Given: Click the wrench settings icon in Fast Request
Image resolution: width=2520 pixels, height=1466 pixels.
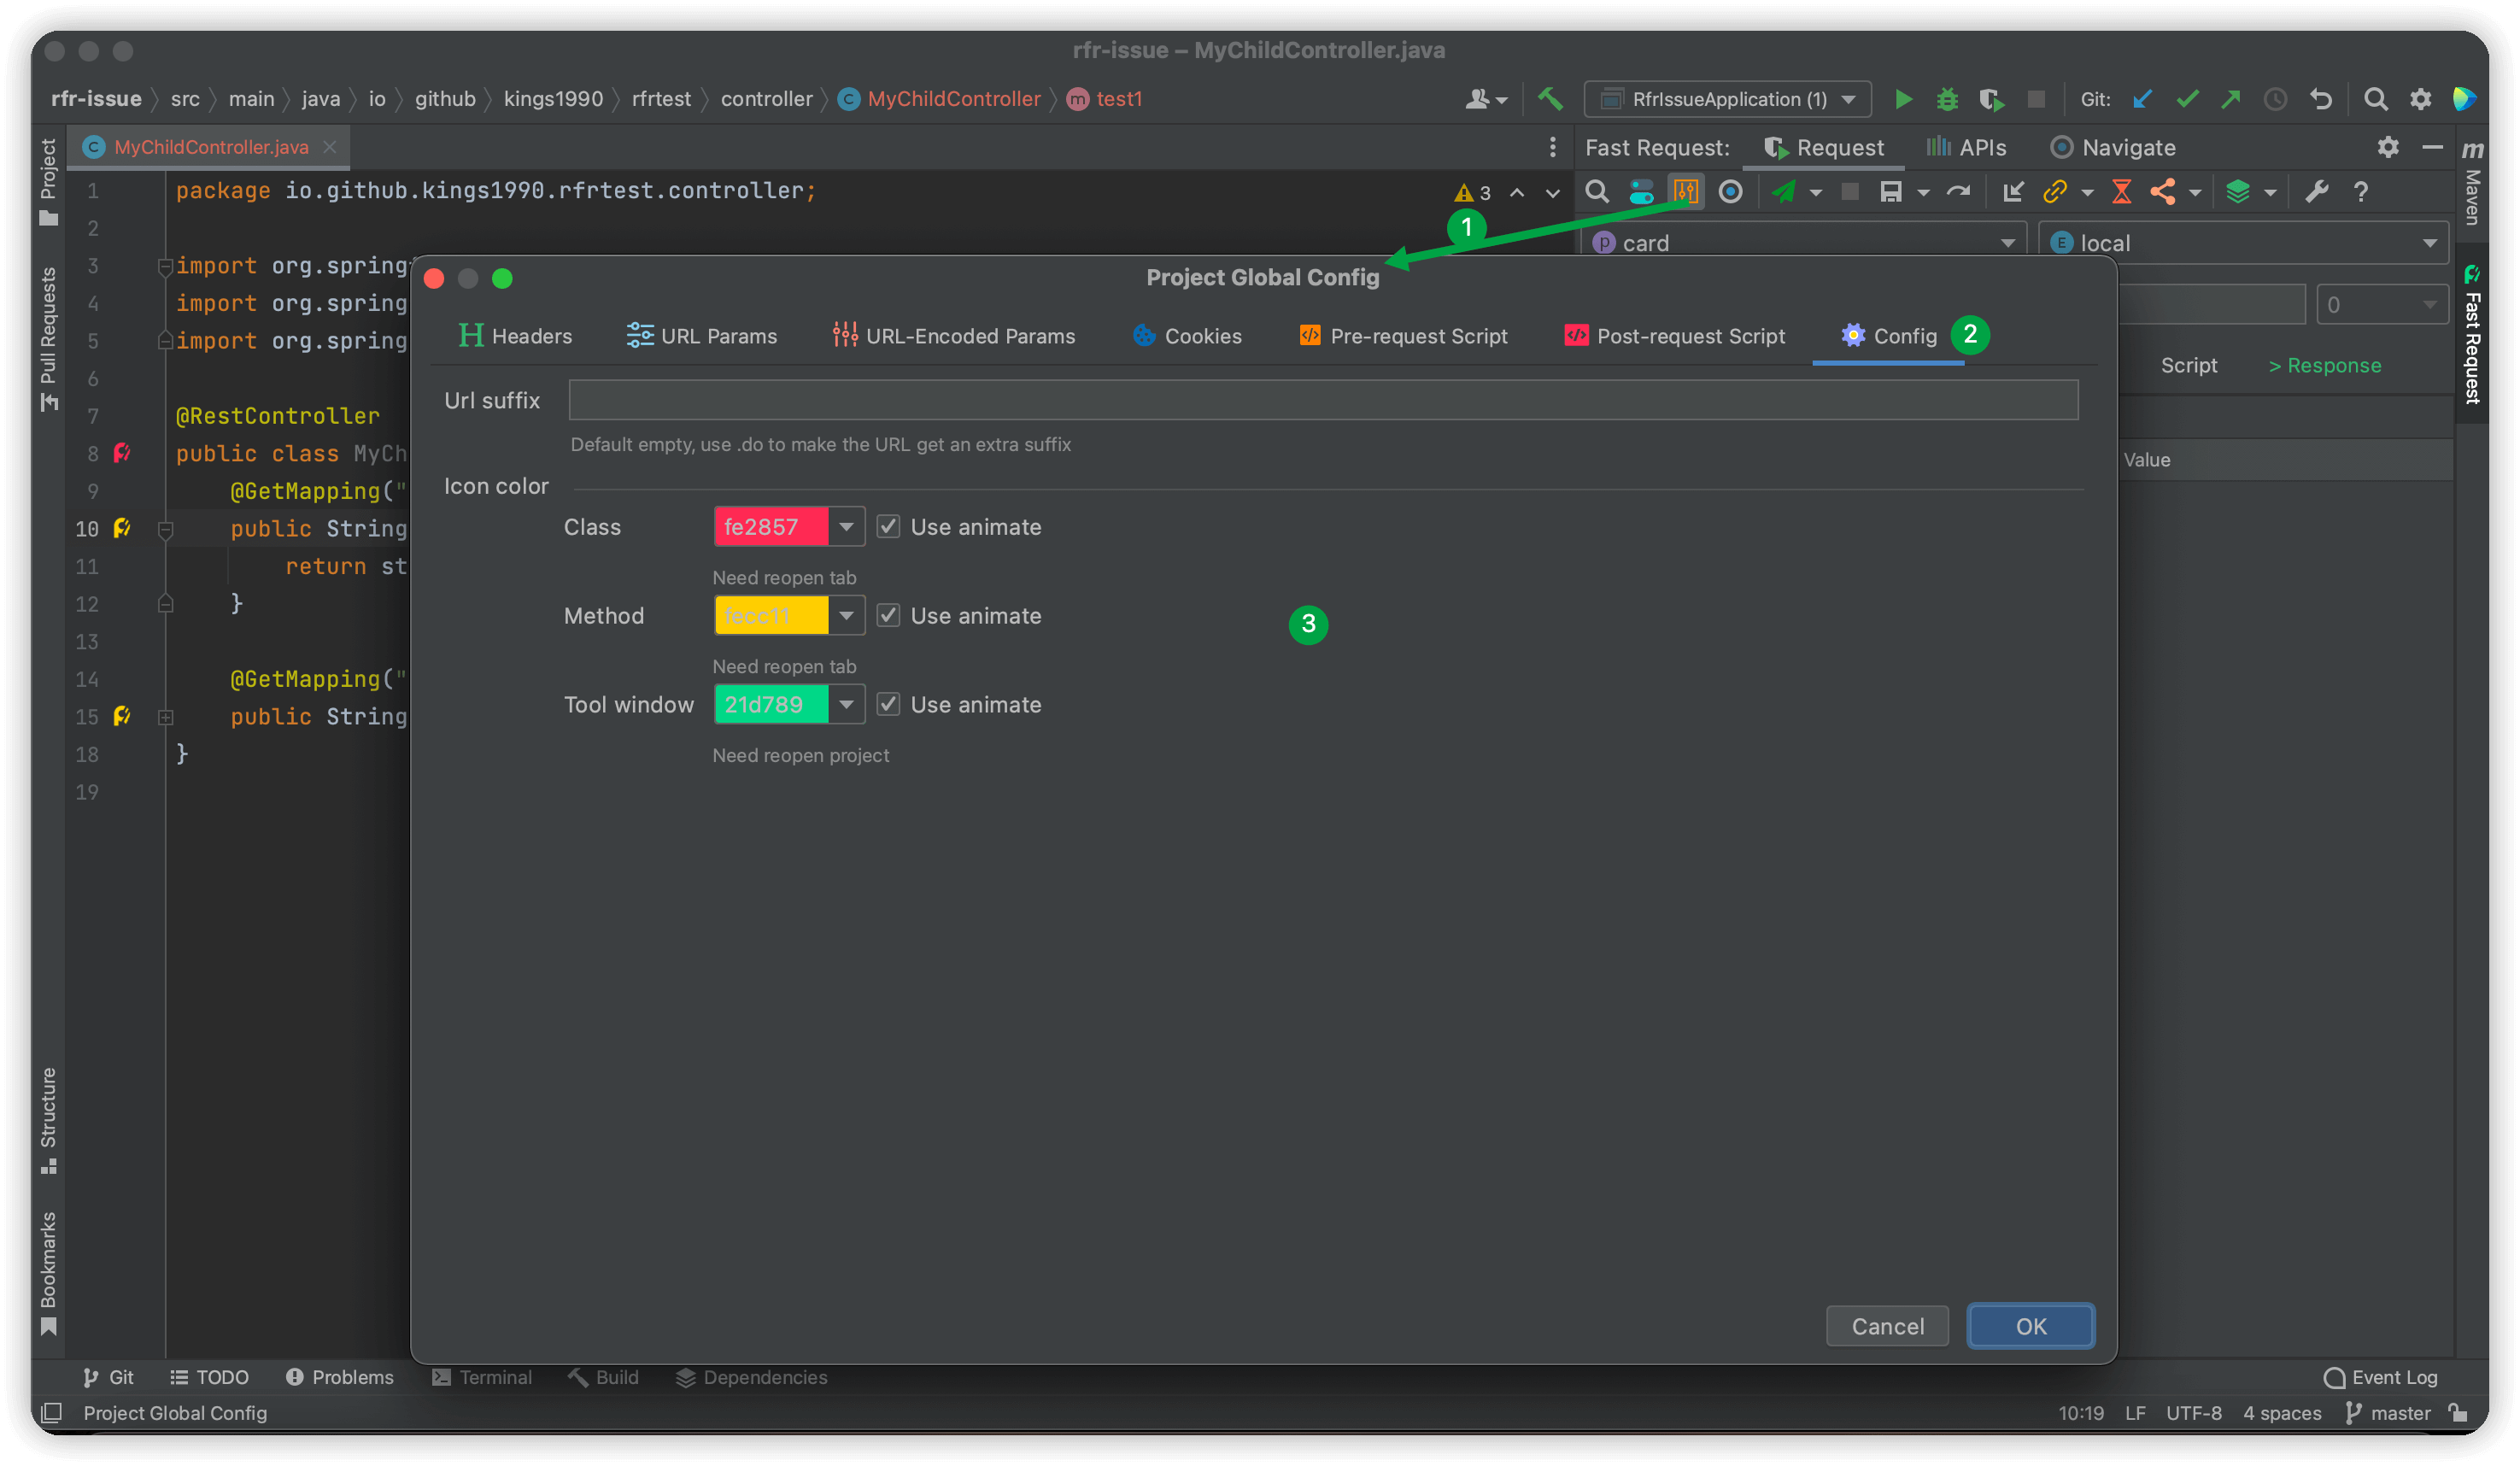Looking at the screenshot, I should pos(2317,192).
